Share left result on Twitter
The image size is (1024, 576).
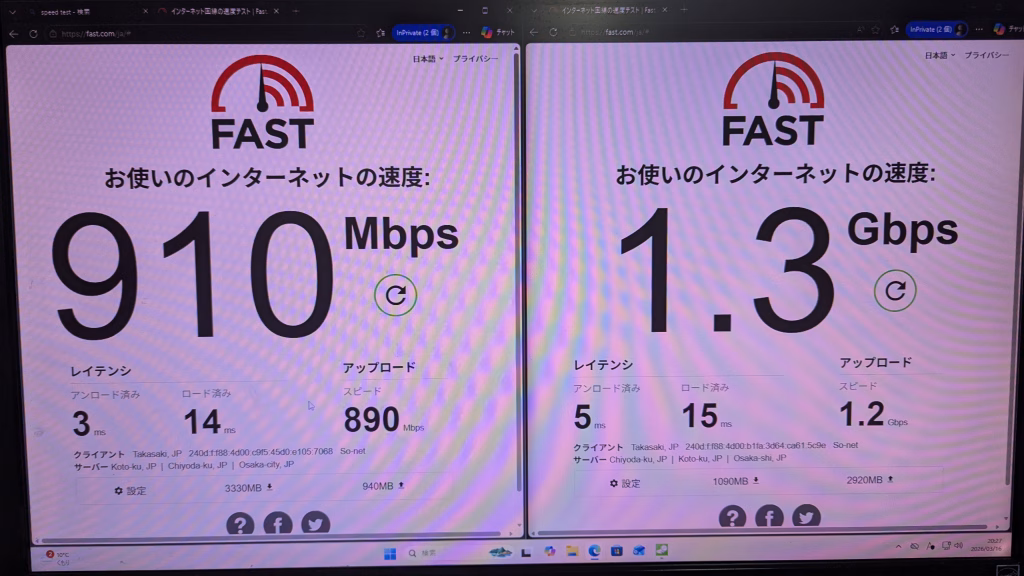315,523
